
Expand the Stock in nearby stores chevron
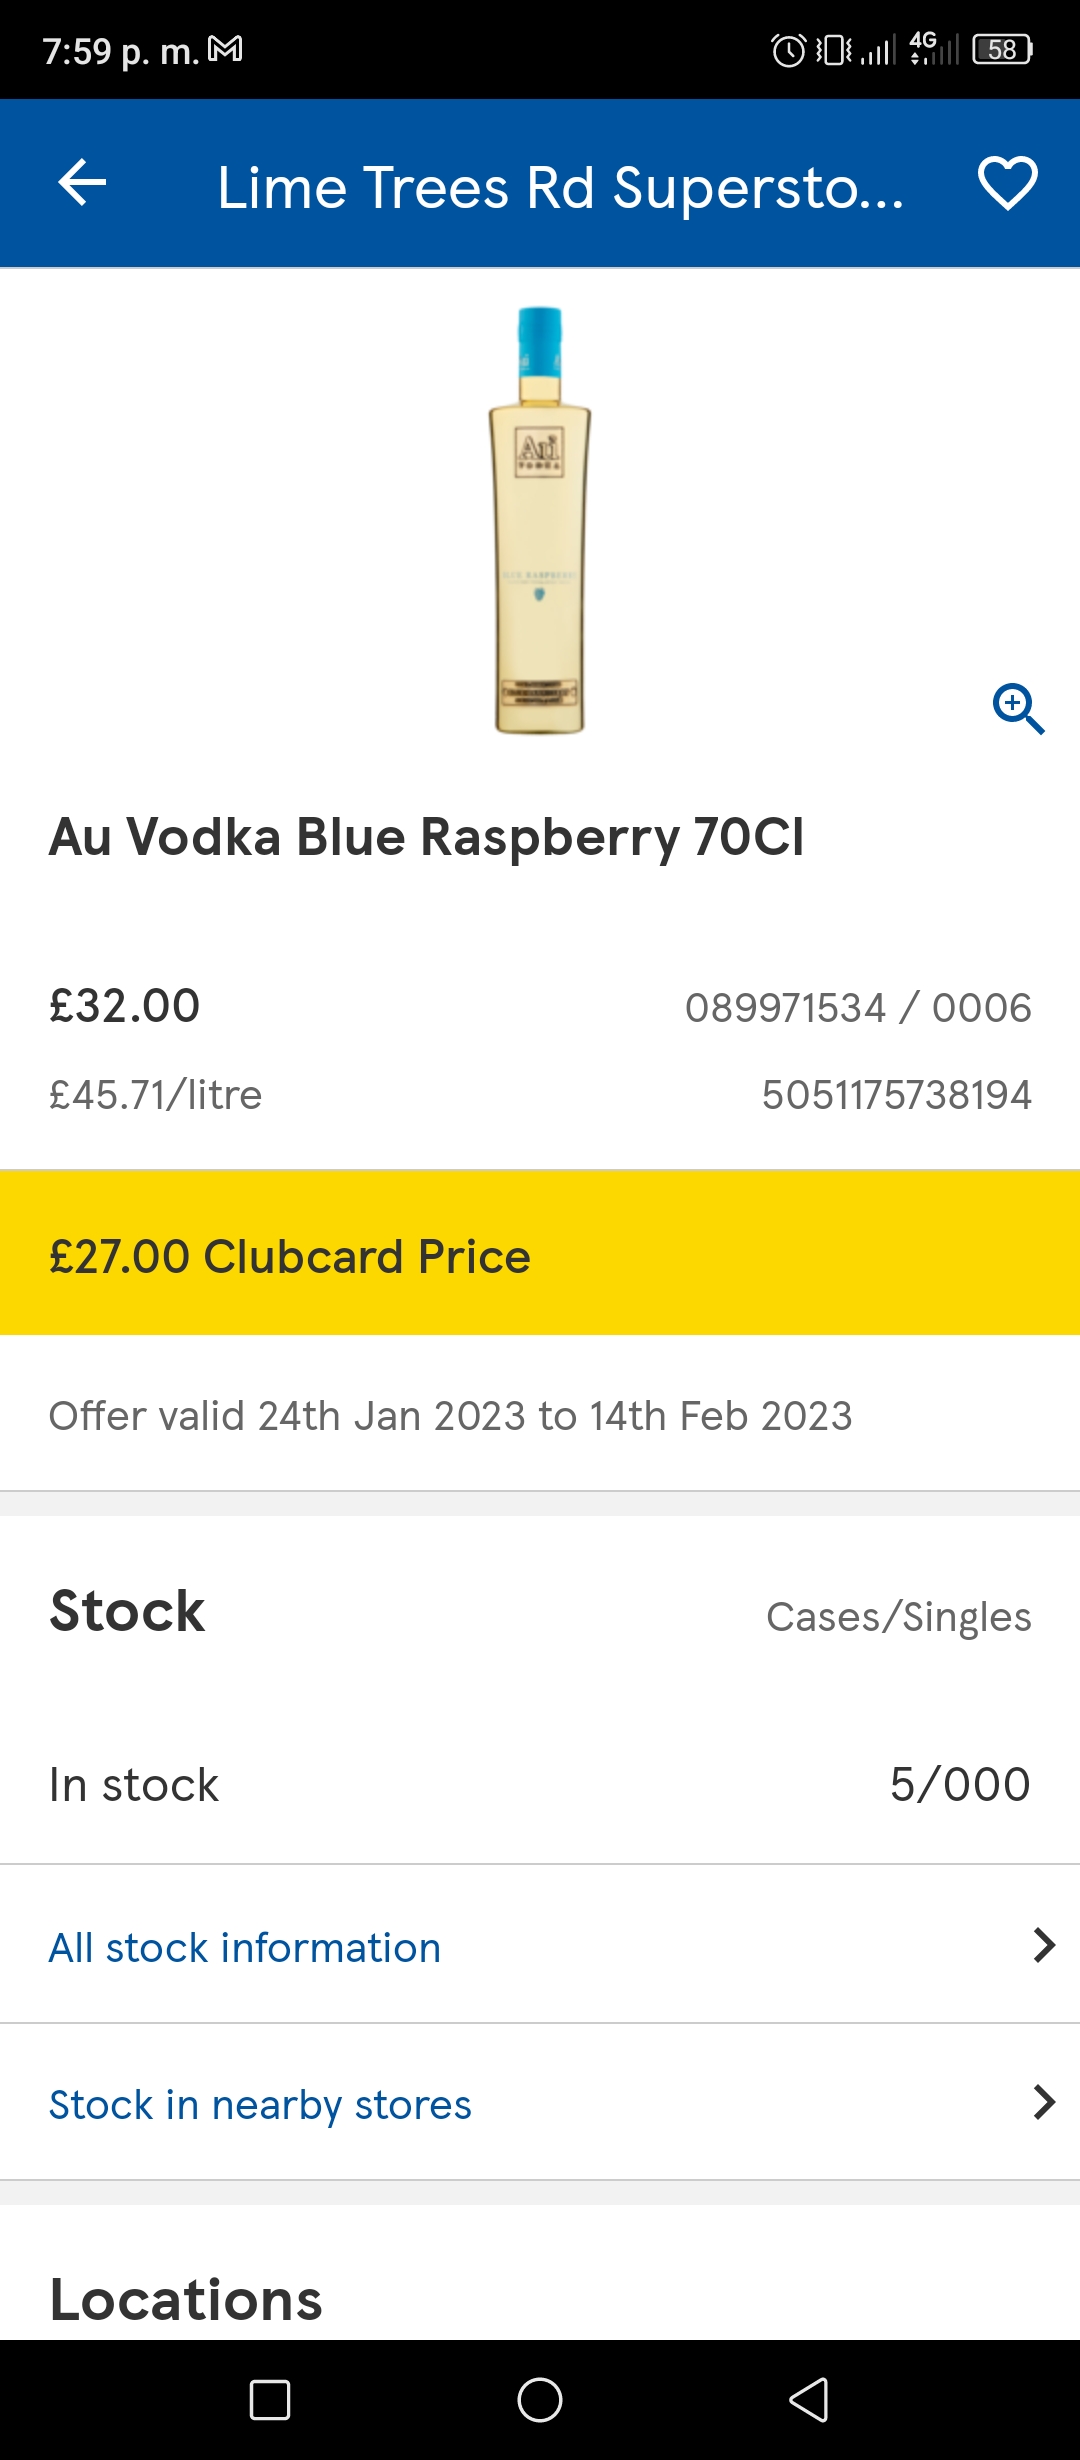pyautogui.click(x=1044, y=2102)
